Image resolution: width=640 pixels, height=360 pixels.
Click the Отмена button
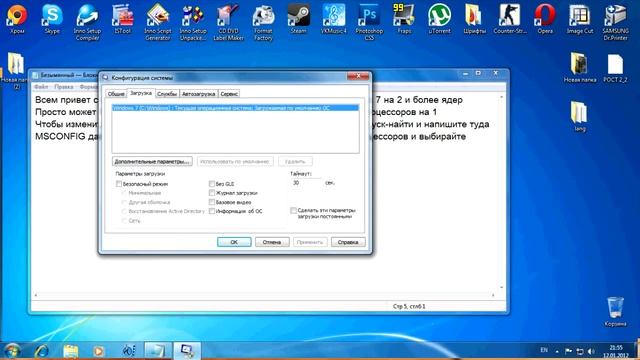pos(272,242)
